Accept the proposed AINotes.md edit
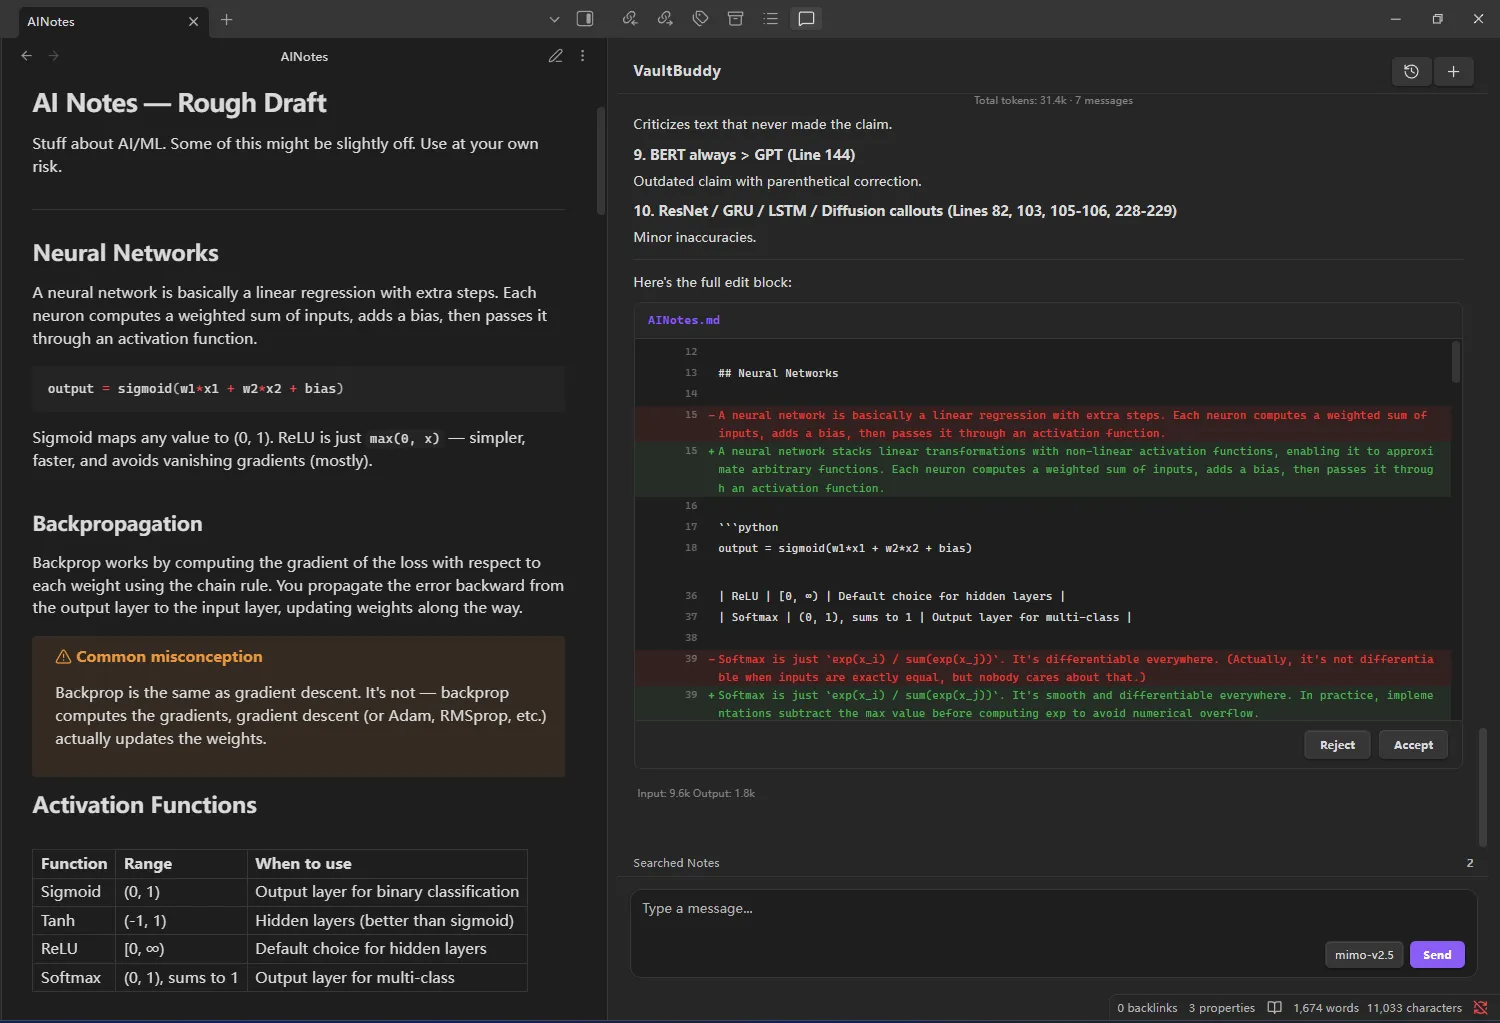Screen dimensions: 1500x1023 1413,745
